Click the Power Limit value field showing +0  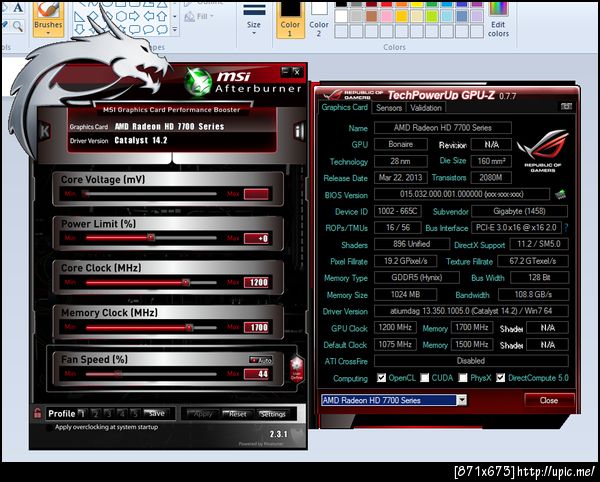click(258, 238)
